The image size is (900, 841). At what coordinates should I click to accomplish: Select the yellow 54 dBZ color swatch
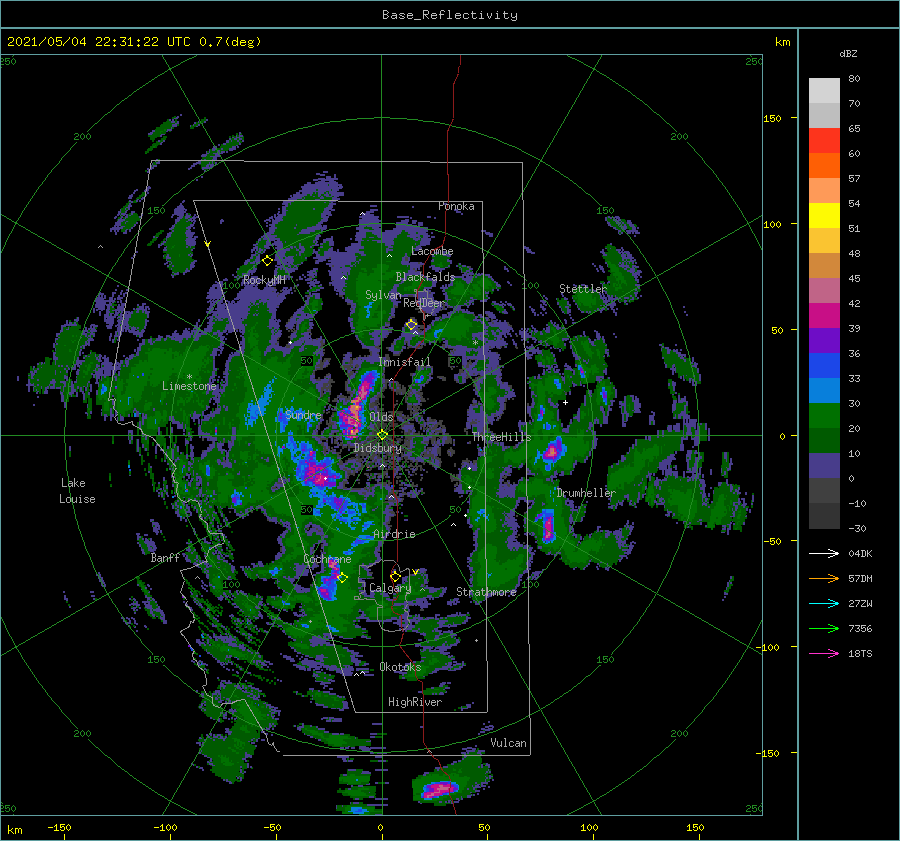point(824,215)
